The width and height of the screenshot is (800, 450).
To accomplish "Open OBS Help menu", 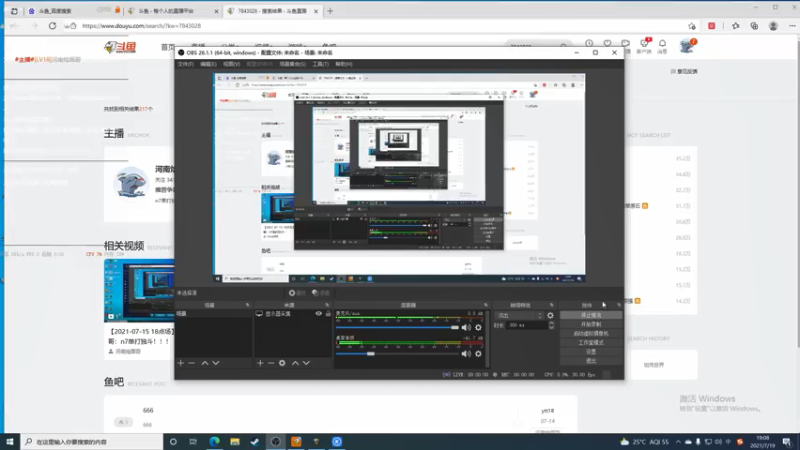I will (x=344, y=64).
